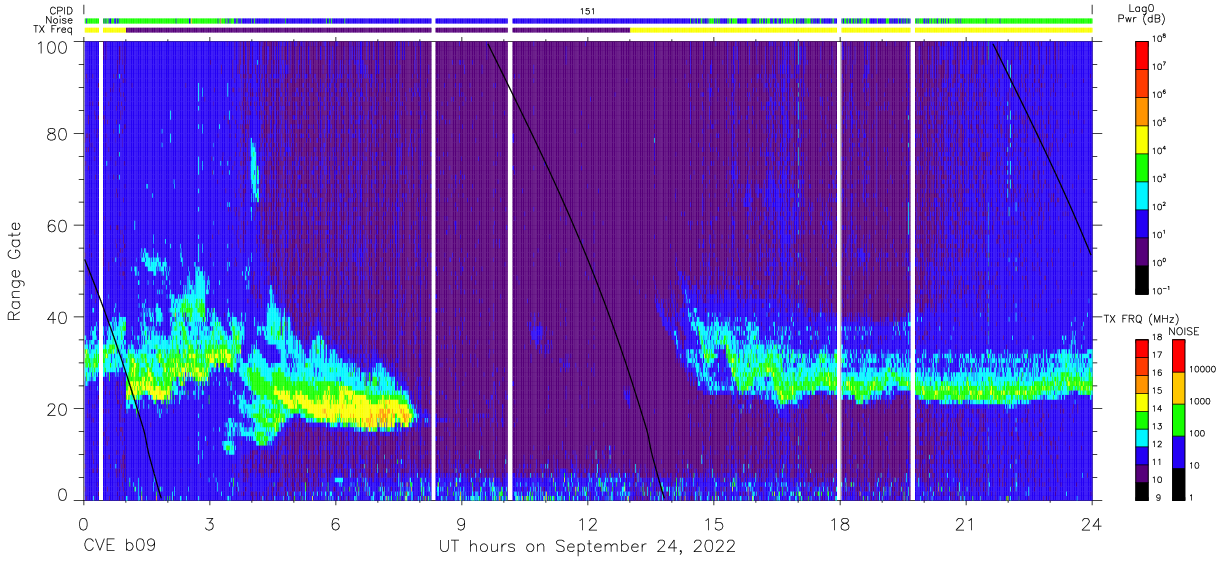Select the CPID value 151
The image size is (1228, 567).
coord(587,10)
